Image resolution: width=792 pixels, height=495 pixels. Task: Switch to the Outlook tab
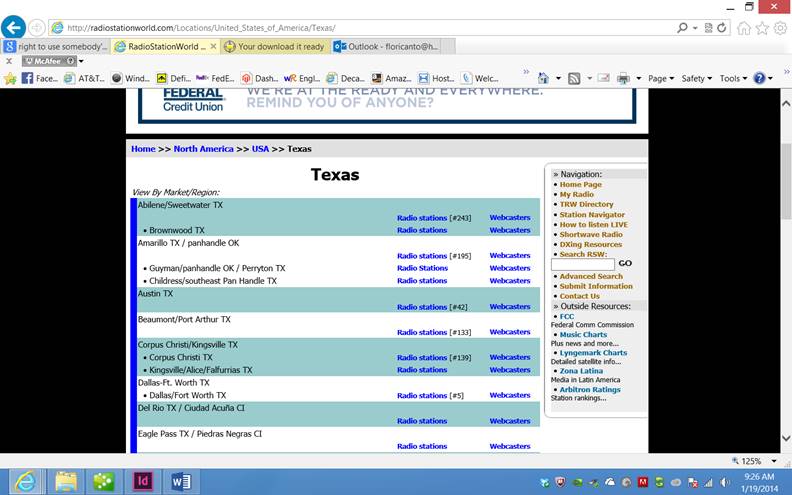(x=386, y=46)
